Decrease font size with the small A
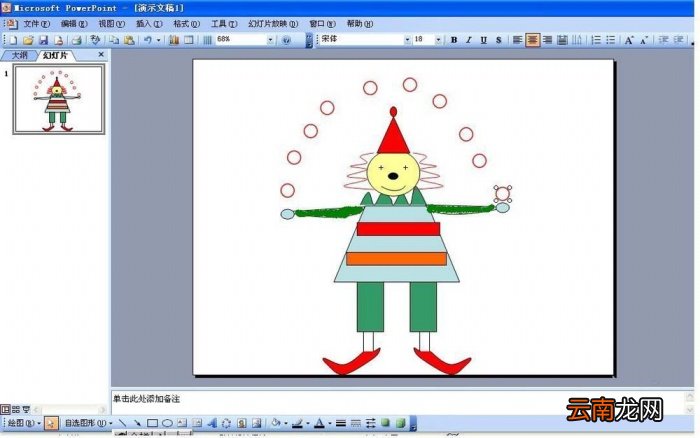Viewport: 700px width, 438px height. 644,40
